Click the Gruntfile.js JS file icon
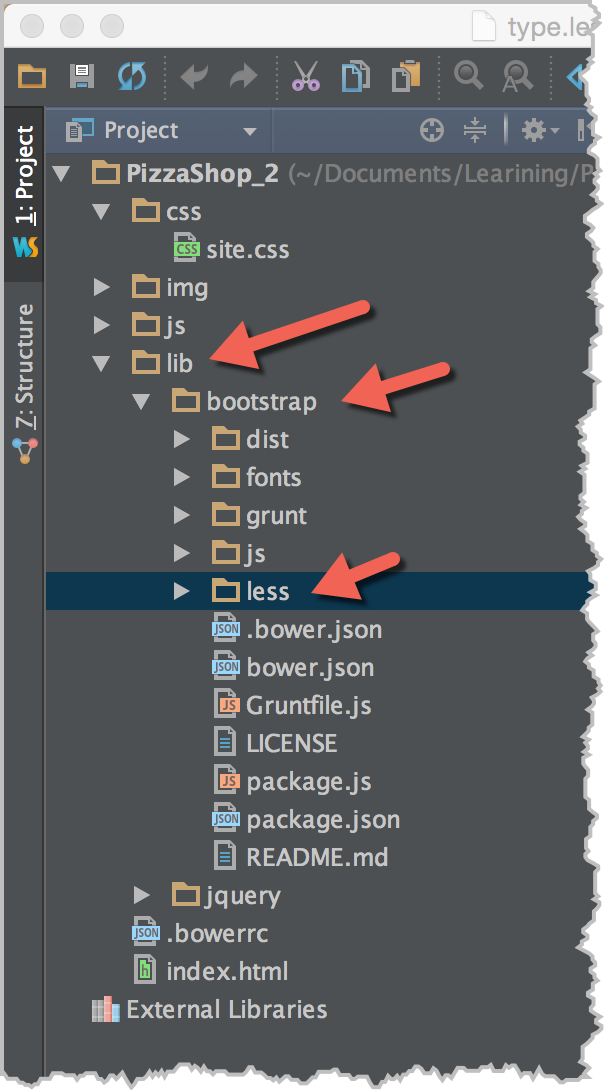604x1090 pixels. tap(226, 705)
